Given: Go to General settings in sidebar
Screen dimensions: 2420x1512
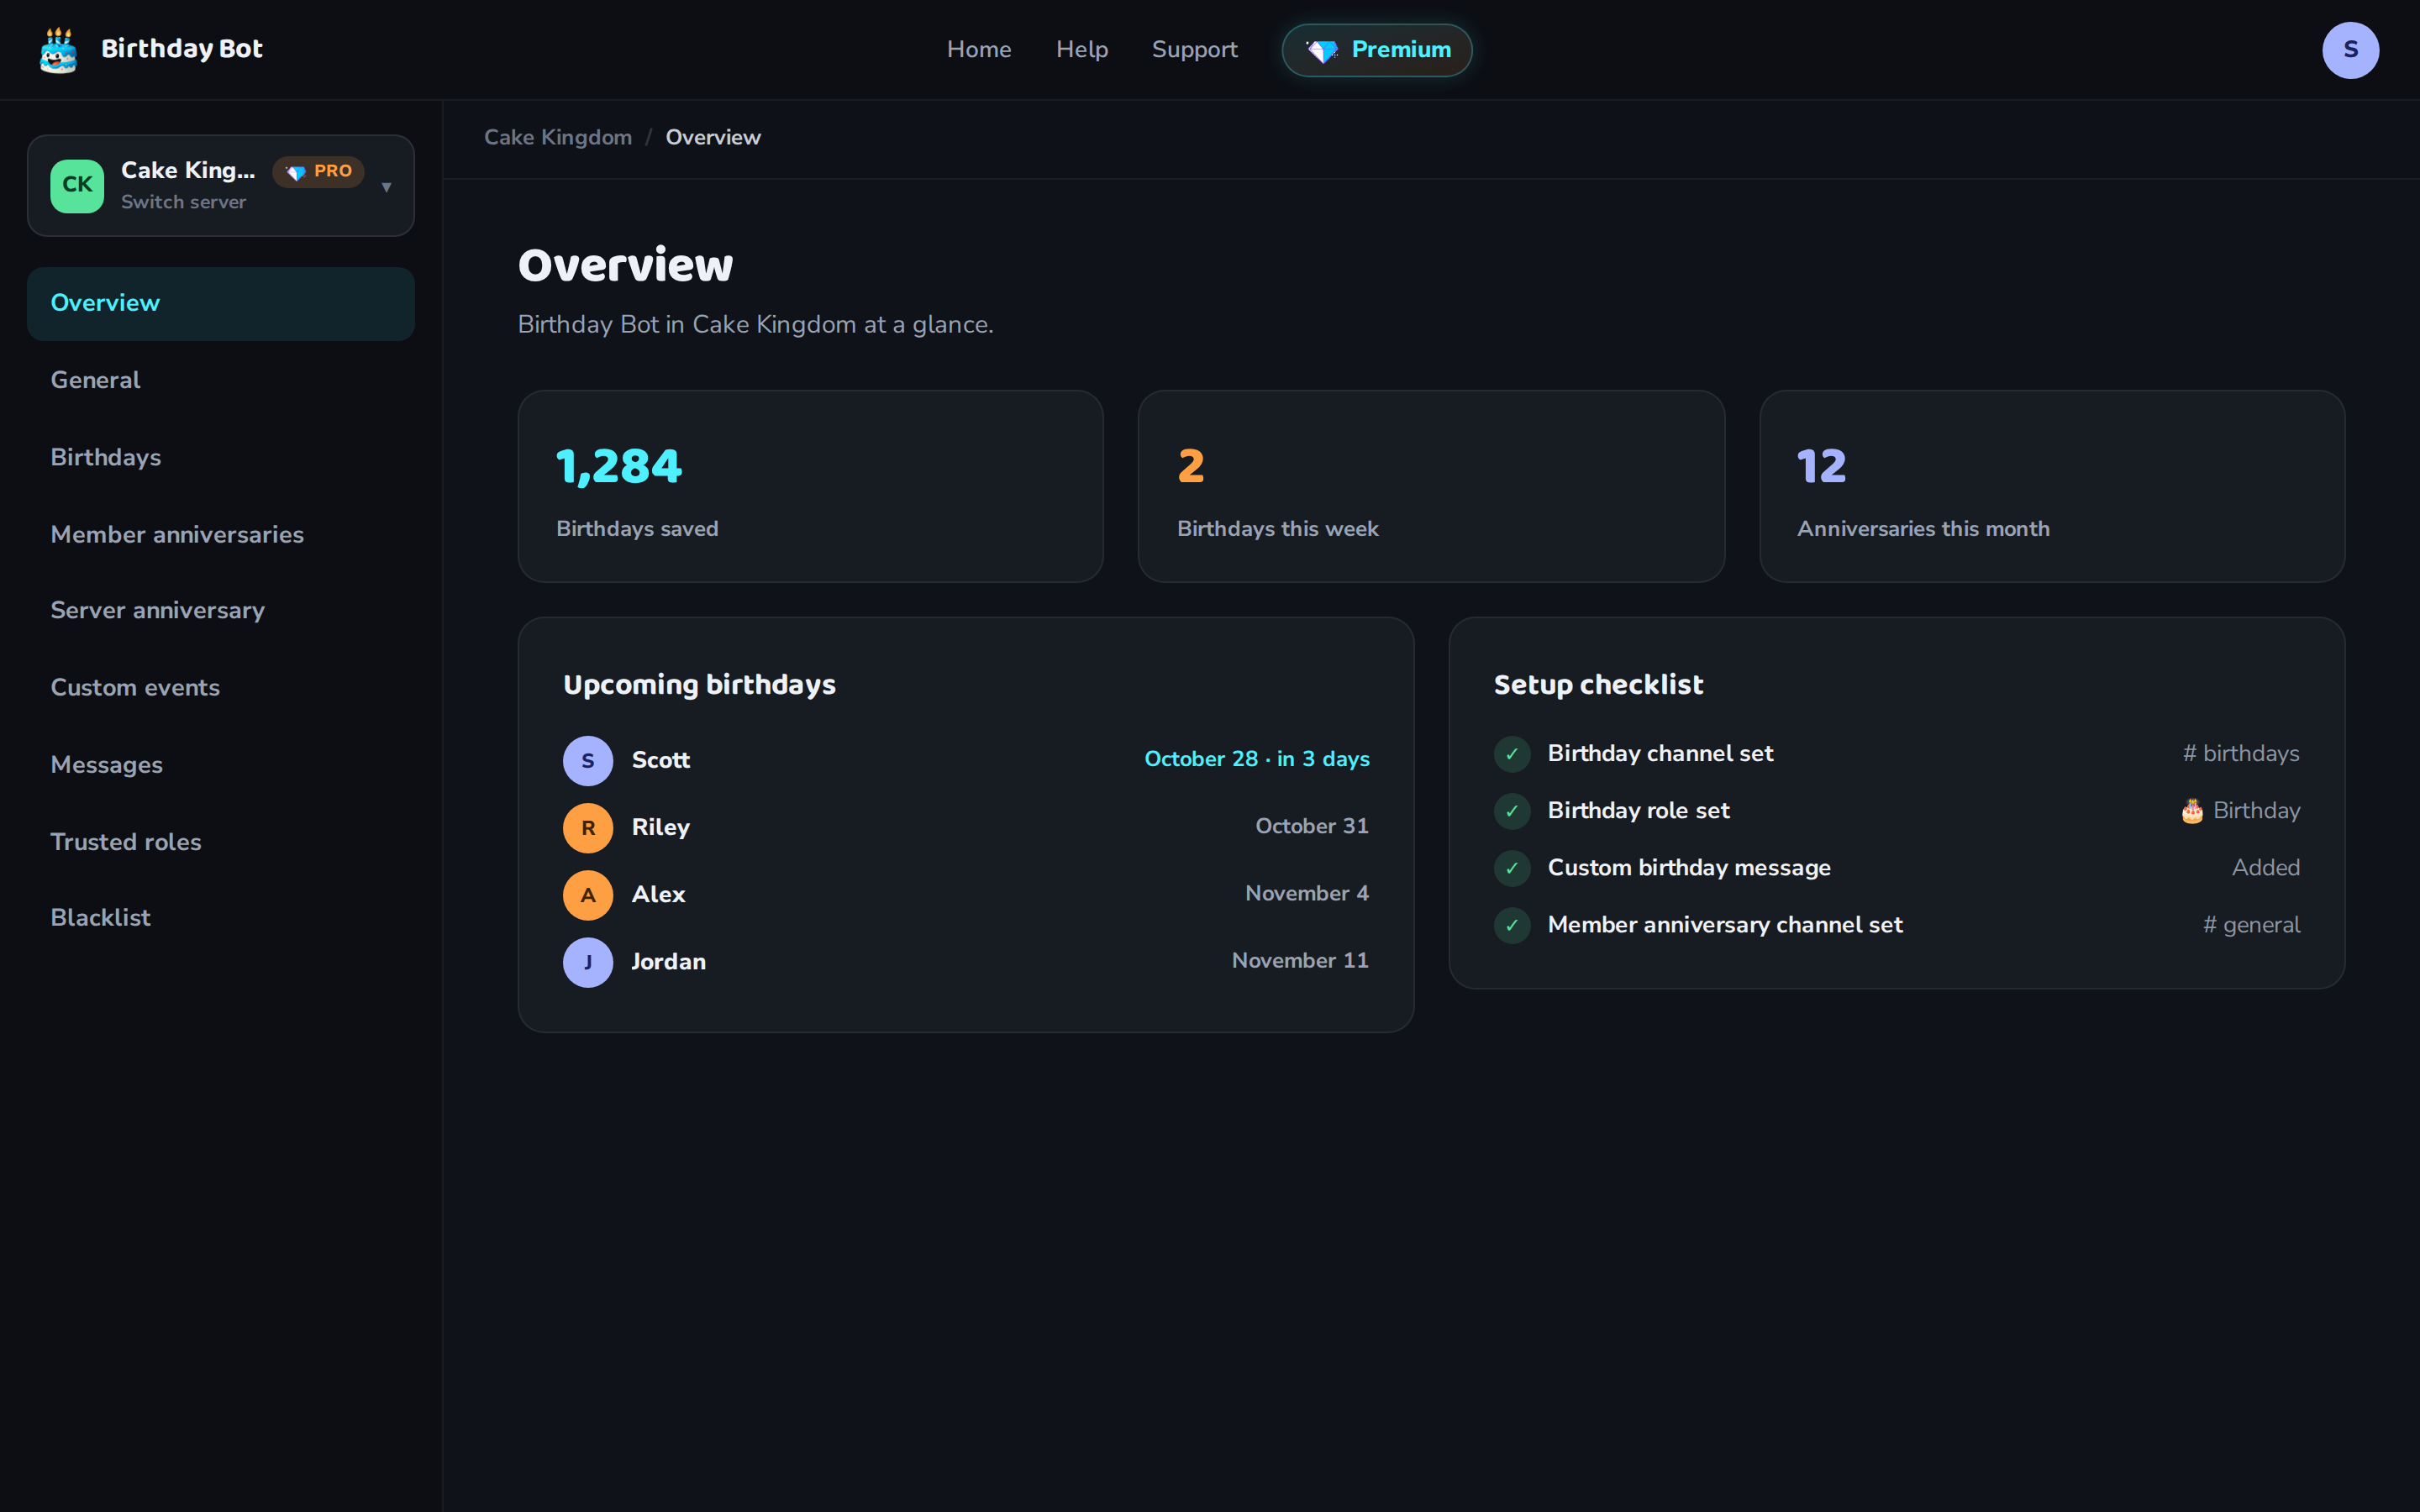Looking at the screenshot, I should (x=221, y=381).
